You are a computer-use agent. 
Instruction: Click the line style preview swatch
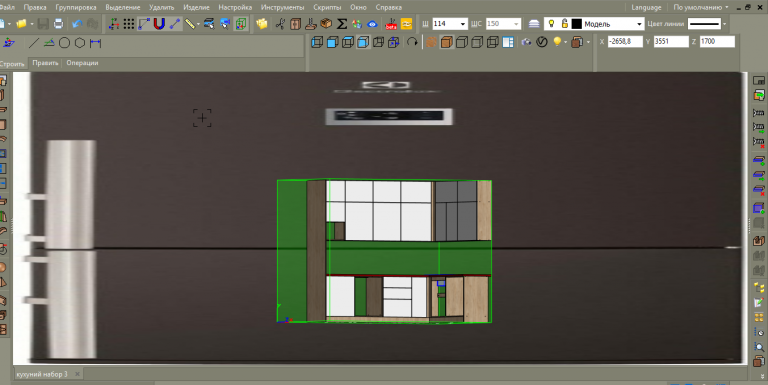704,24
